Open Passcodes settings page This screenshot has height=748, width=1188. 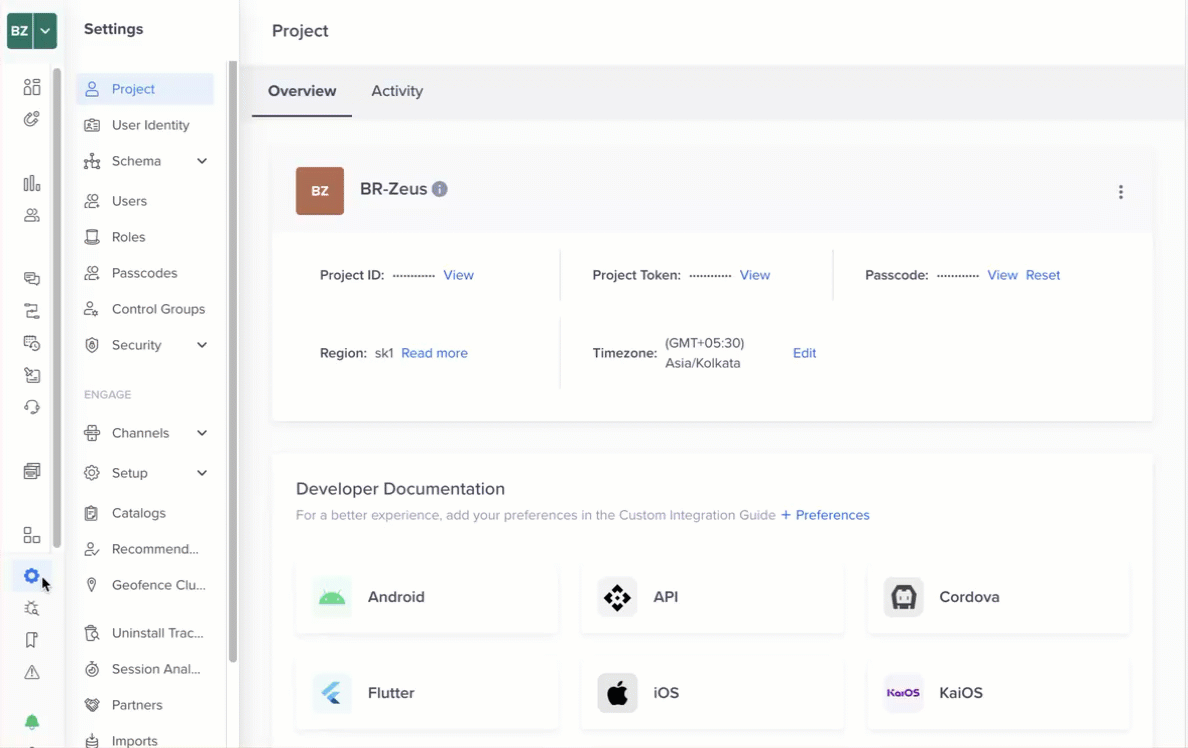[145, 273]
